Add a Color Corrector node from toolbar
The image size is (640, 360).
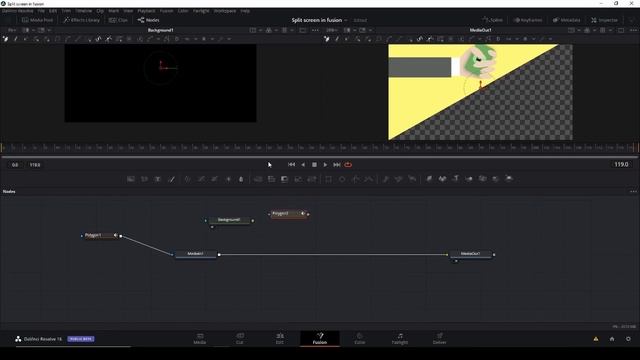coord(187,179)
